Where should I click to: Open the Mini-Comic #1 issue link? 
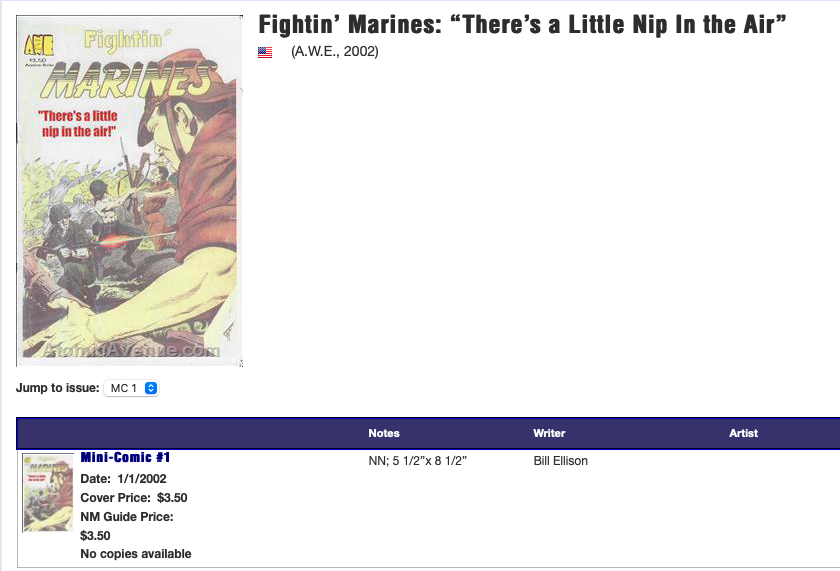click(x=125, y=458)
